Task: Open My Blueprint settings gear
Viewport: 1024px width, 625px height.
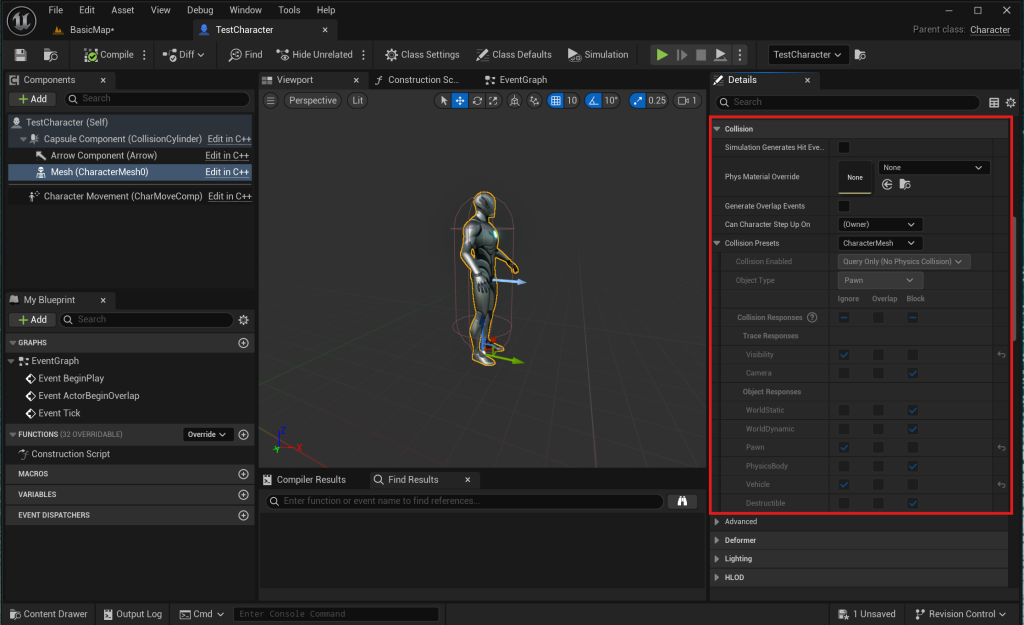Action: 244,320
